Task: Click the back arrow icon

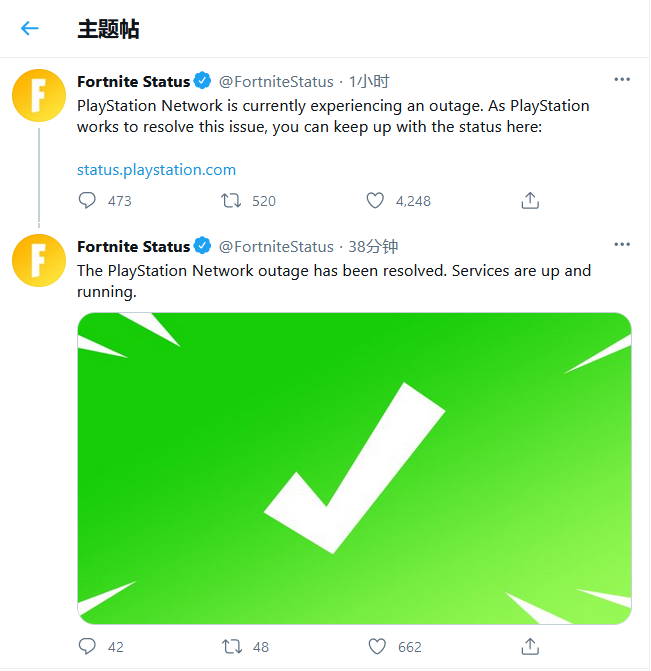Action: click(30, 28)
